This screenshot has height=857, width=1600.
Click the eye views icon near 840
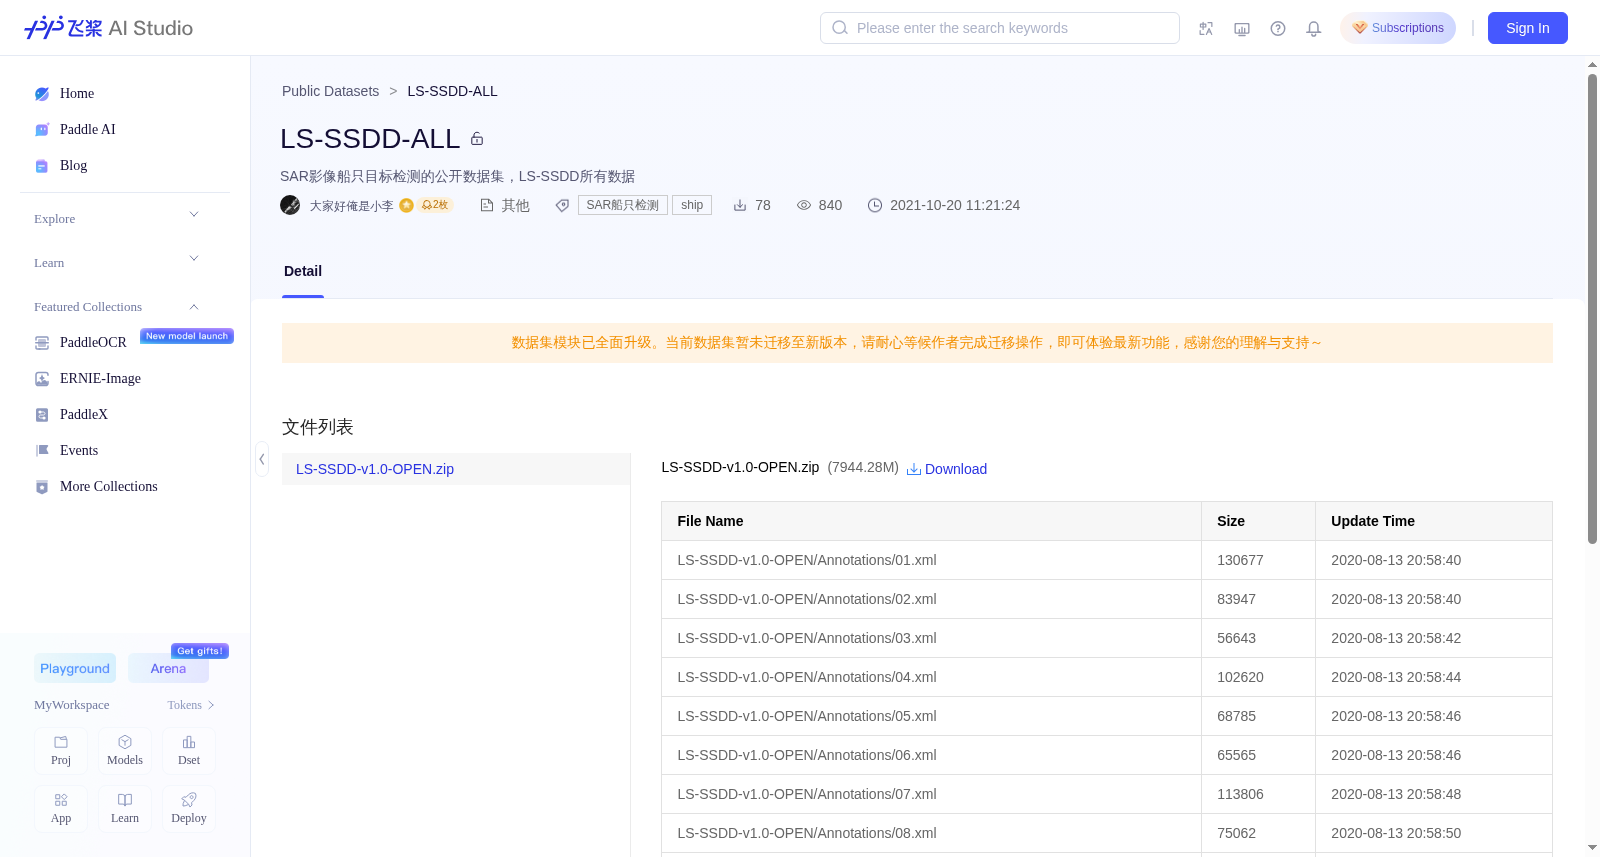click(x=804, y=205)
